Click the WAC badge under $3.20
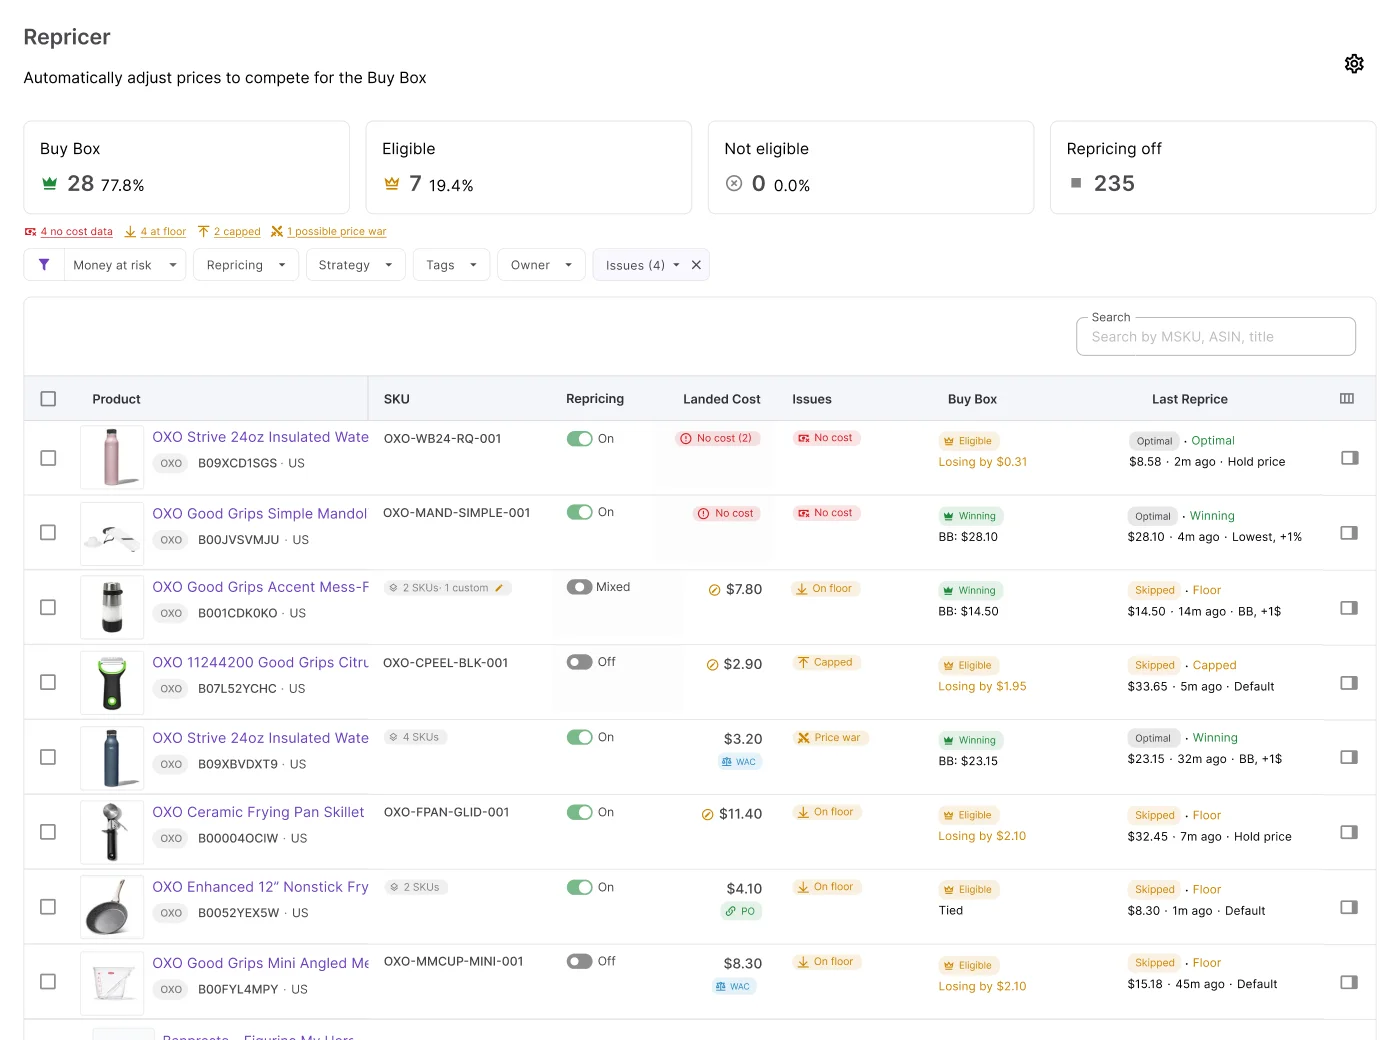The image size is (1400, 1040). click(x=739, y=762)
